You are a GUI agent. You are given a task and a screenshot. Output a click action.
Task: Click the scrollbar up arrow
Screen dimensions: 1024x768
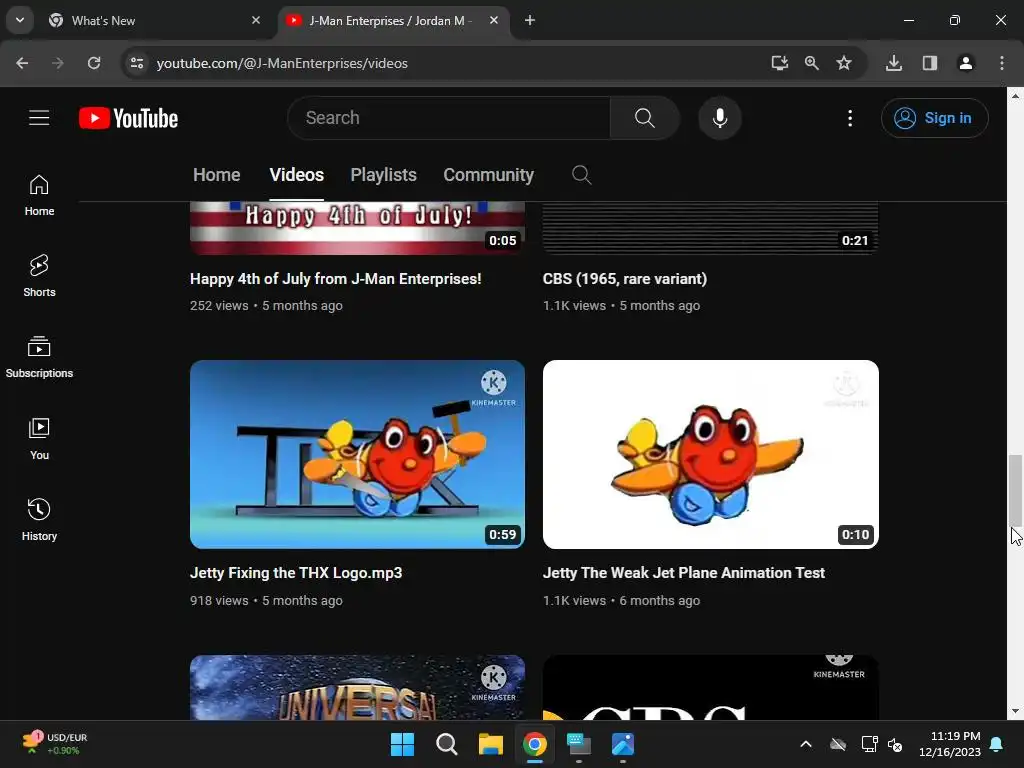coord(1015,95)
